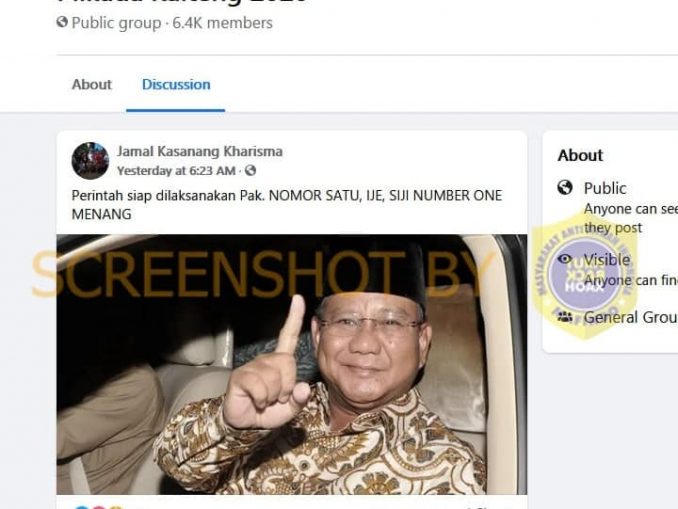Open the Jamal Kasanang Kharisma author name link
678x509 pixels.
200,151
